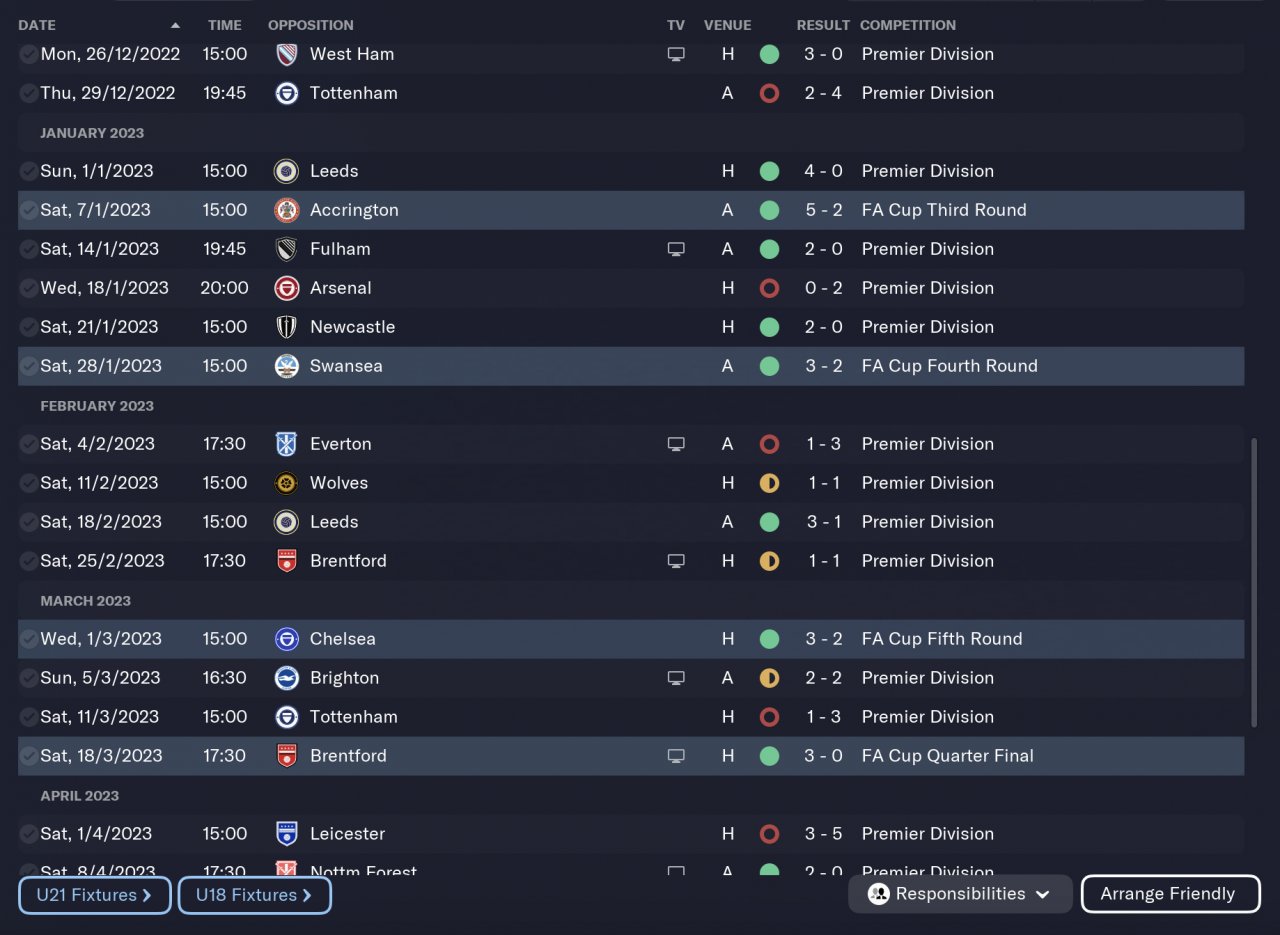Viewport: 1280px width, 935px height.
Task: Open the Responsibilities dropdown
Action: click(960, 894)
